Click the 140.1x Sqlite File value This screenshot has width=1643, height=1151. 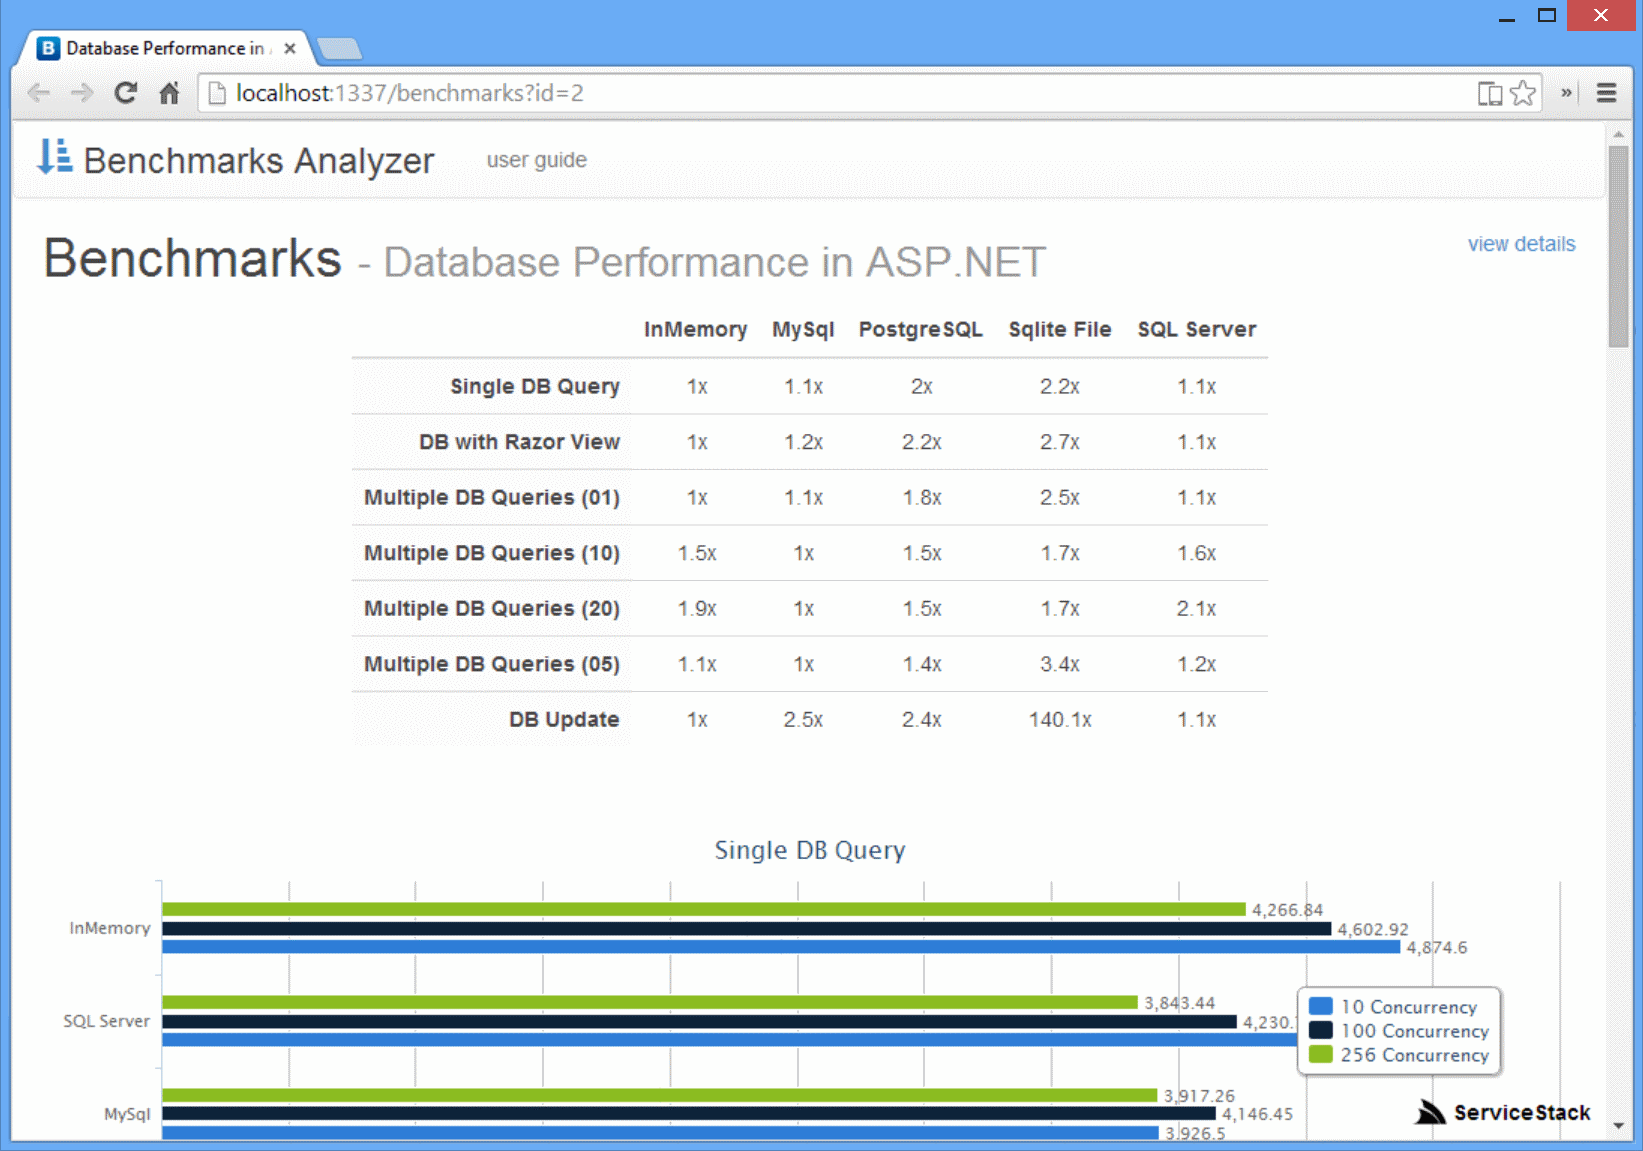tap(1060, 720)
